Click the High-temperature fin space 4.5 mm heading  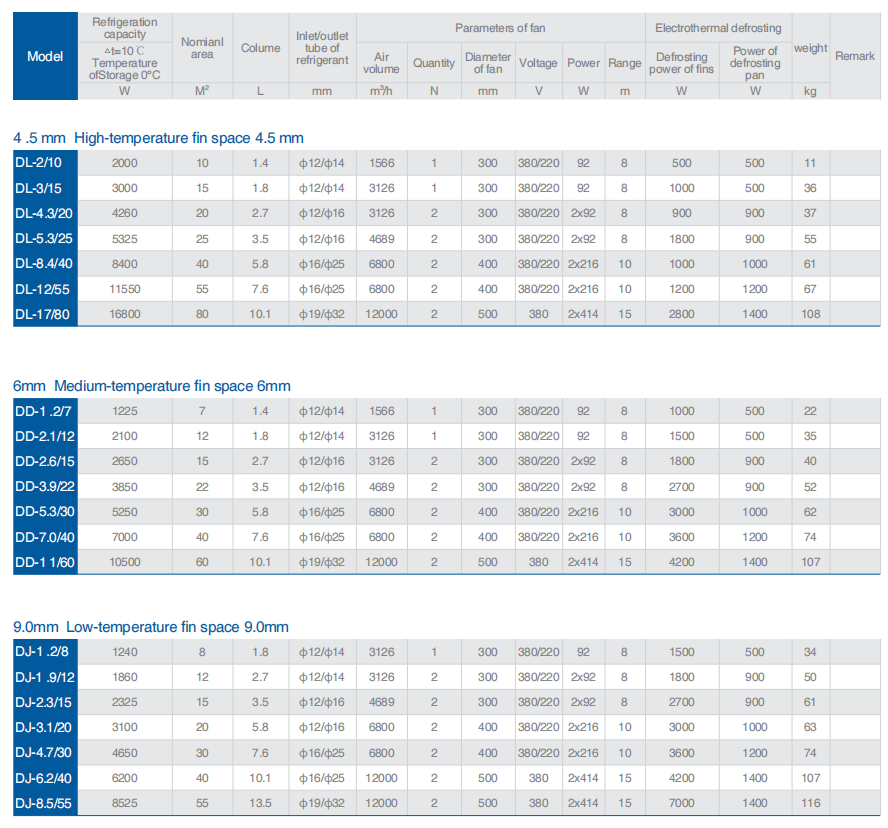point(158,138)
